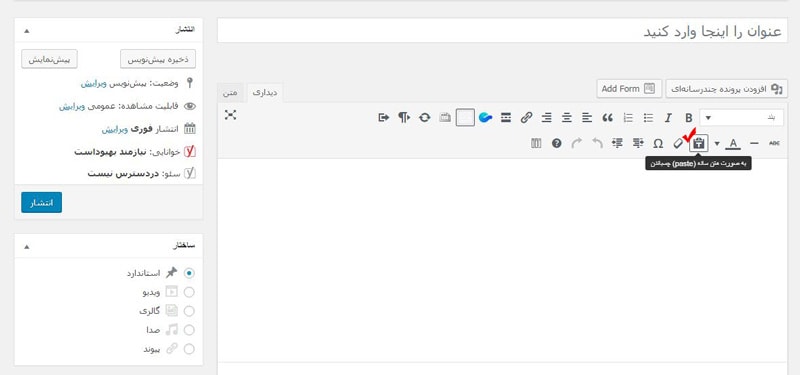Undo the last edit
Image resolution: width=800 pixels, height=375 pixels.
click(597, 143)
